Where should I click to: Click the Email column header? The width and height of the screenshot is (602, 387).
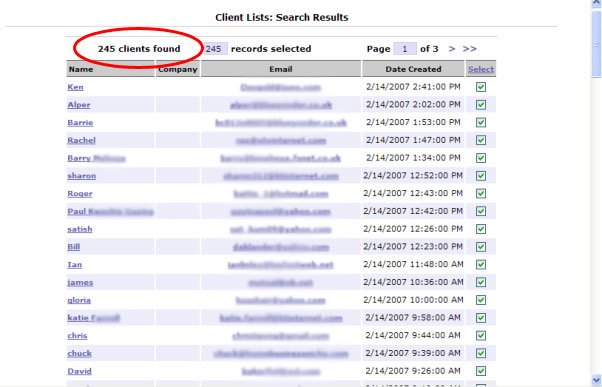point(281,69)
